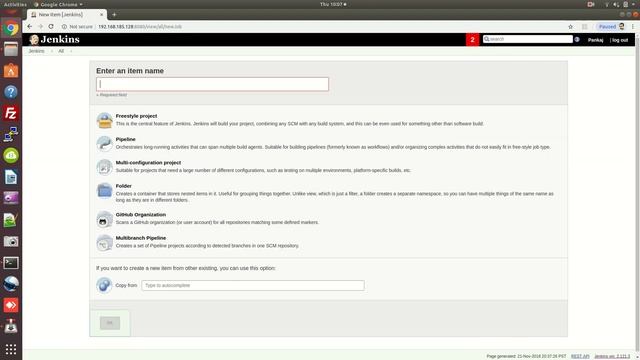
Task: Click the Jenkins breadcrumb link
Action: coord(36,51)
